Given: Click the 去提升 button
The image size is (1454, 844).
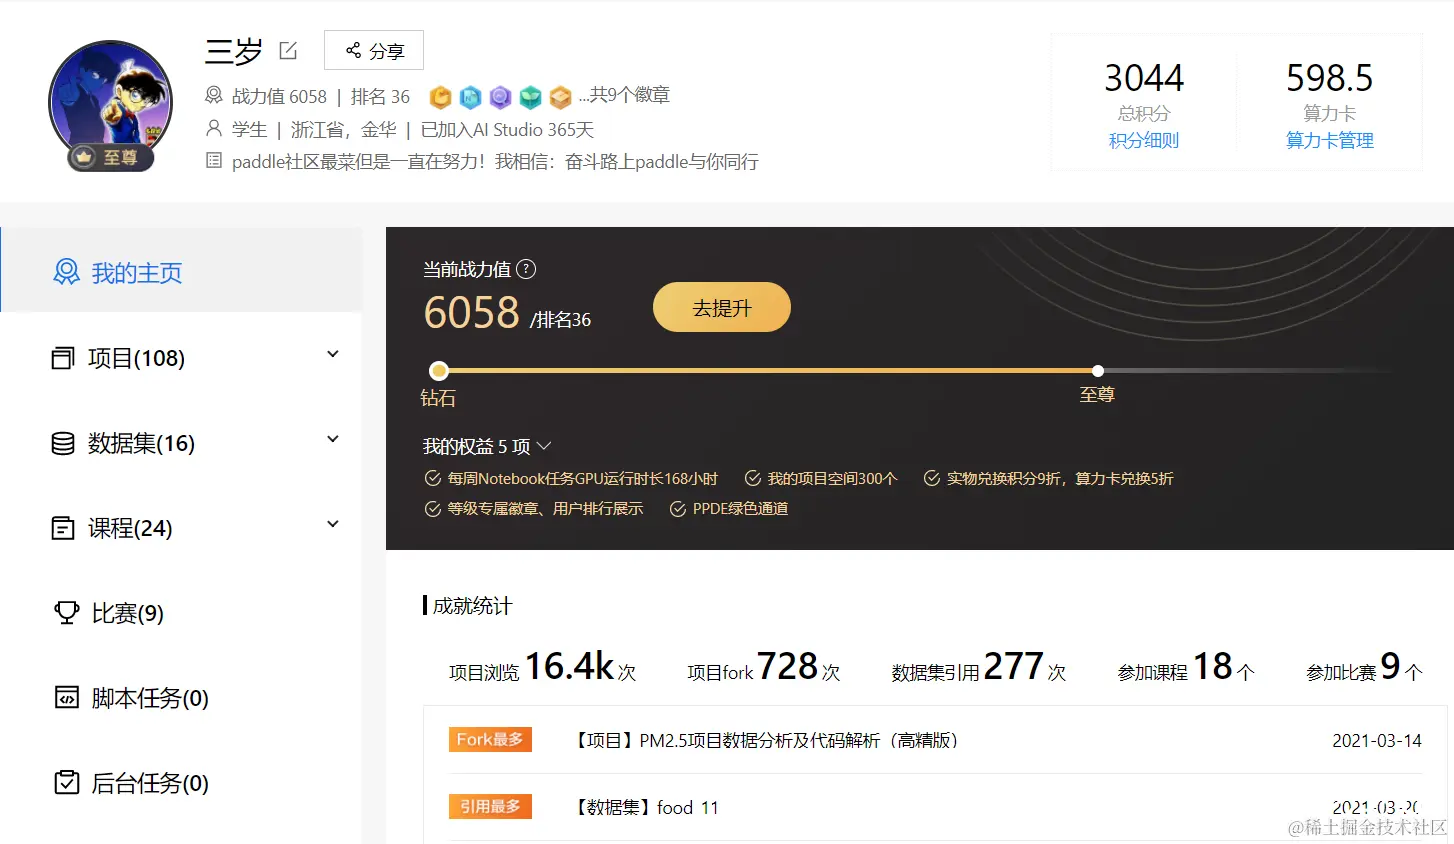Looking at the screenshot, I should click(x=721, y=307).
